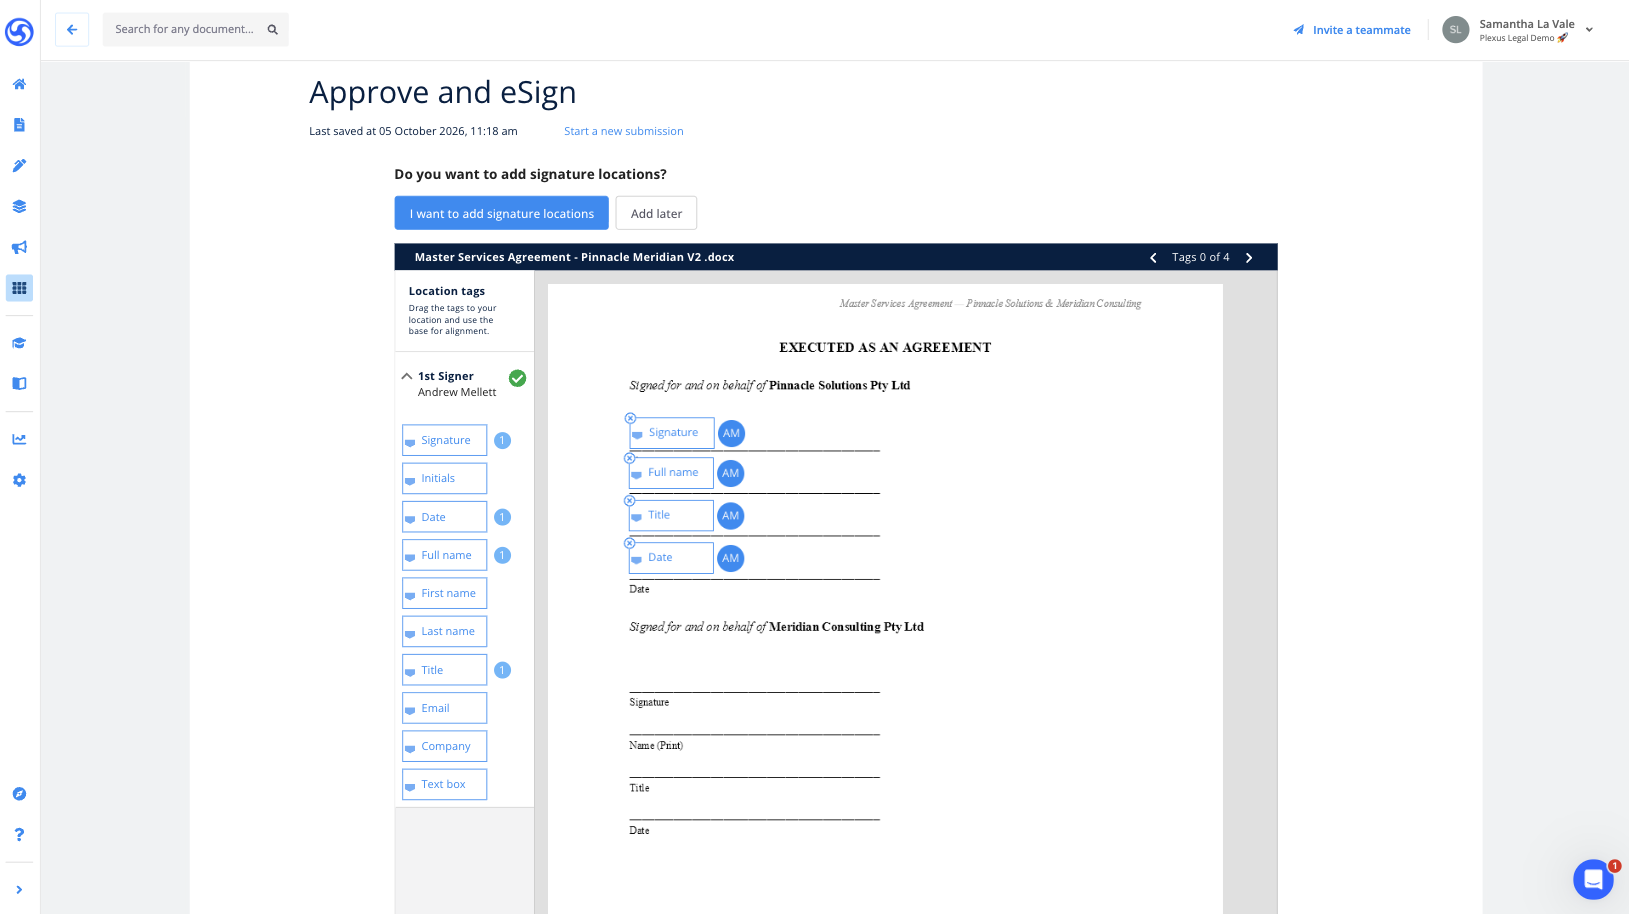This screenshot has height=914, width=1629.
Task: Select the Company tag
Action: tap(445, 746)
